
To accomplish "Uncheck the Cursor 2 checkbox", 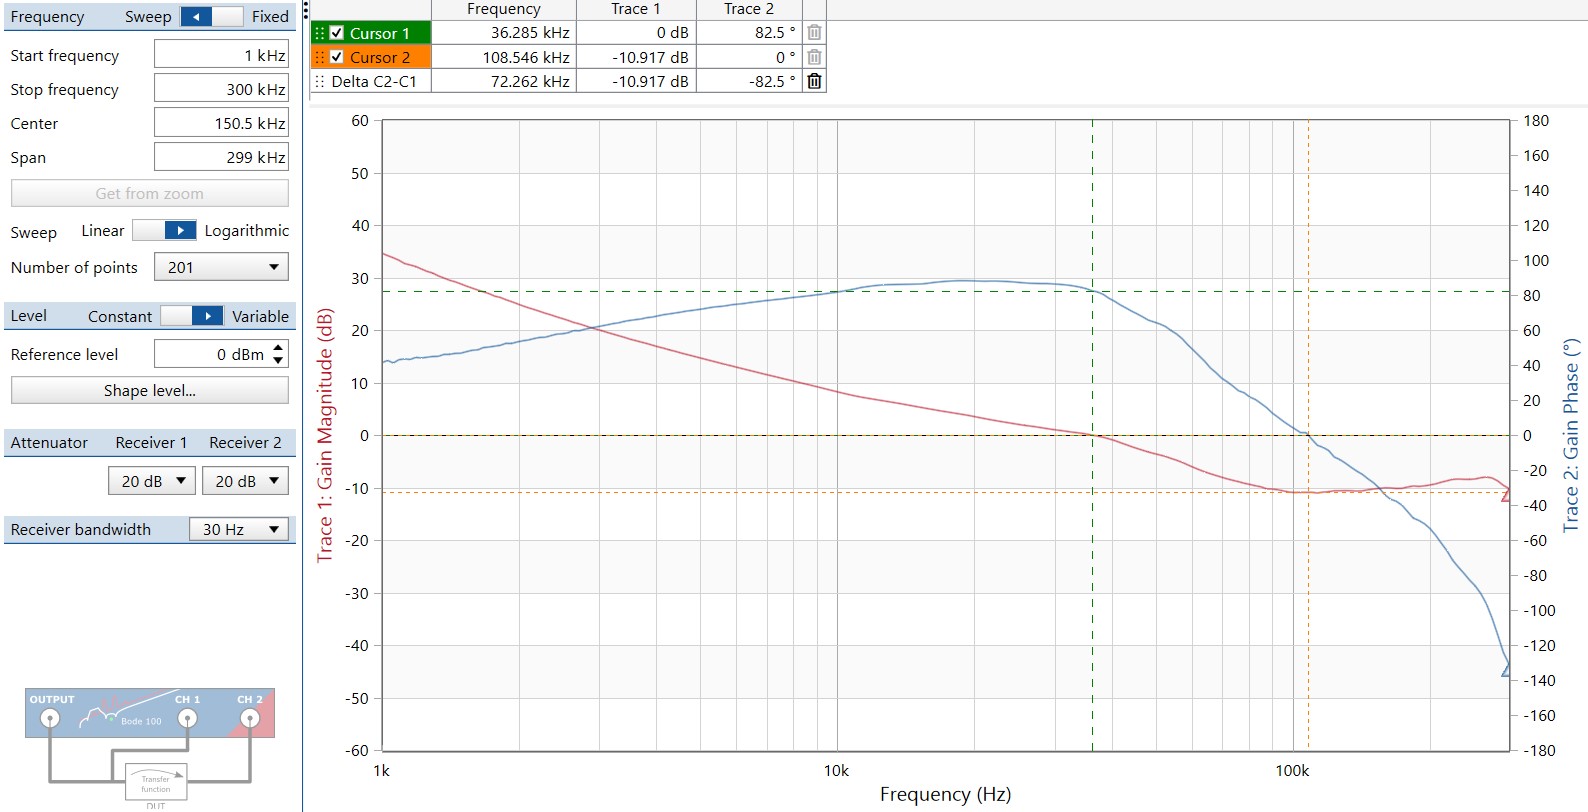I will click(x=337, y=57).
